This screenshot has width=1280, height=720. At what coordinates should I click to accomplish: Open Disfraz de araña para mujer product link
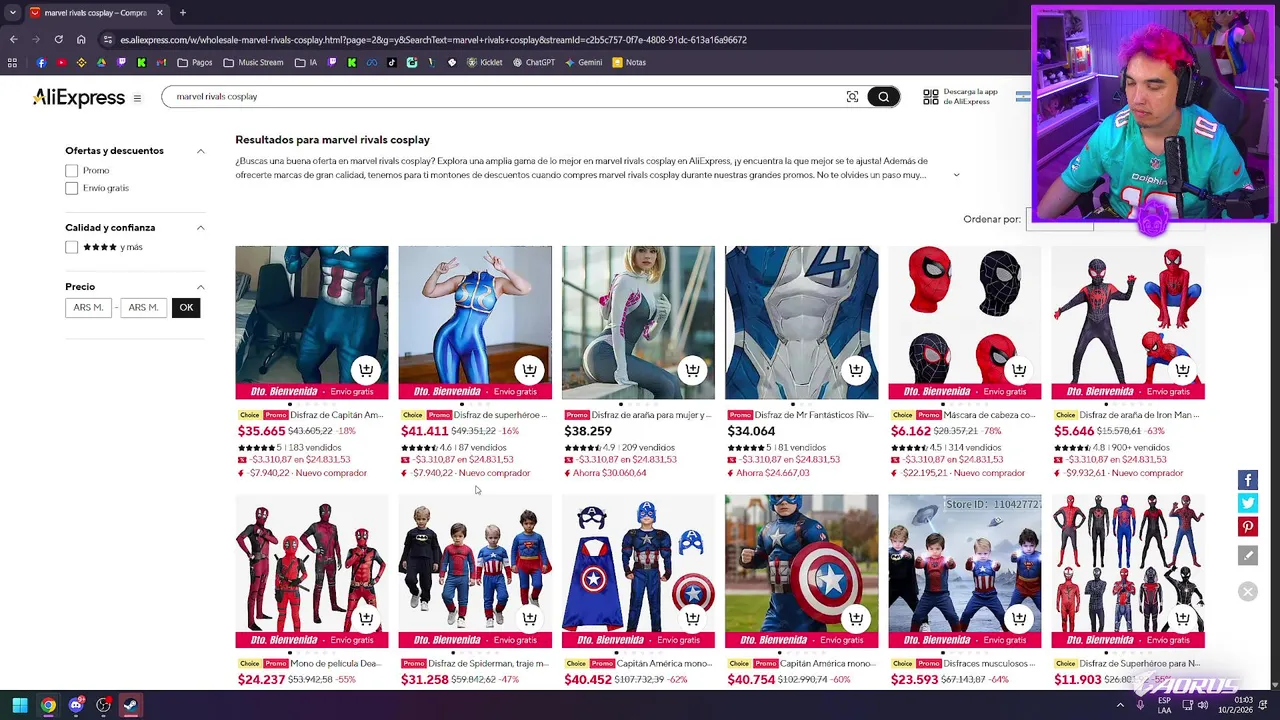click(651, 415)
